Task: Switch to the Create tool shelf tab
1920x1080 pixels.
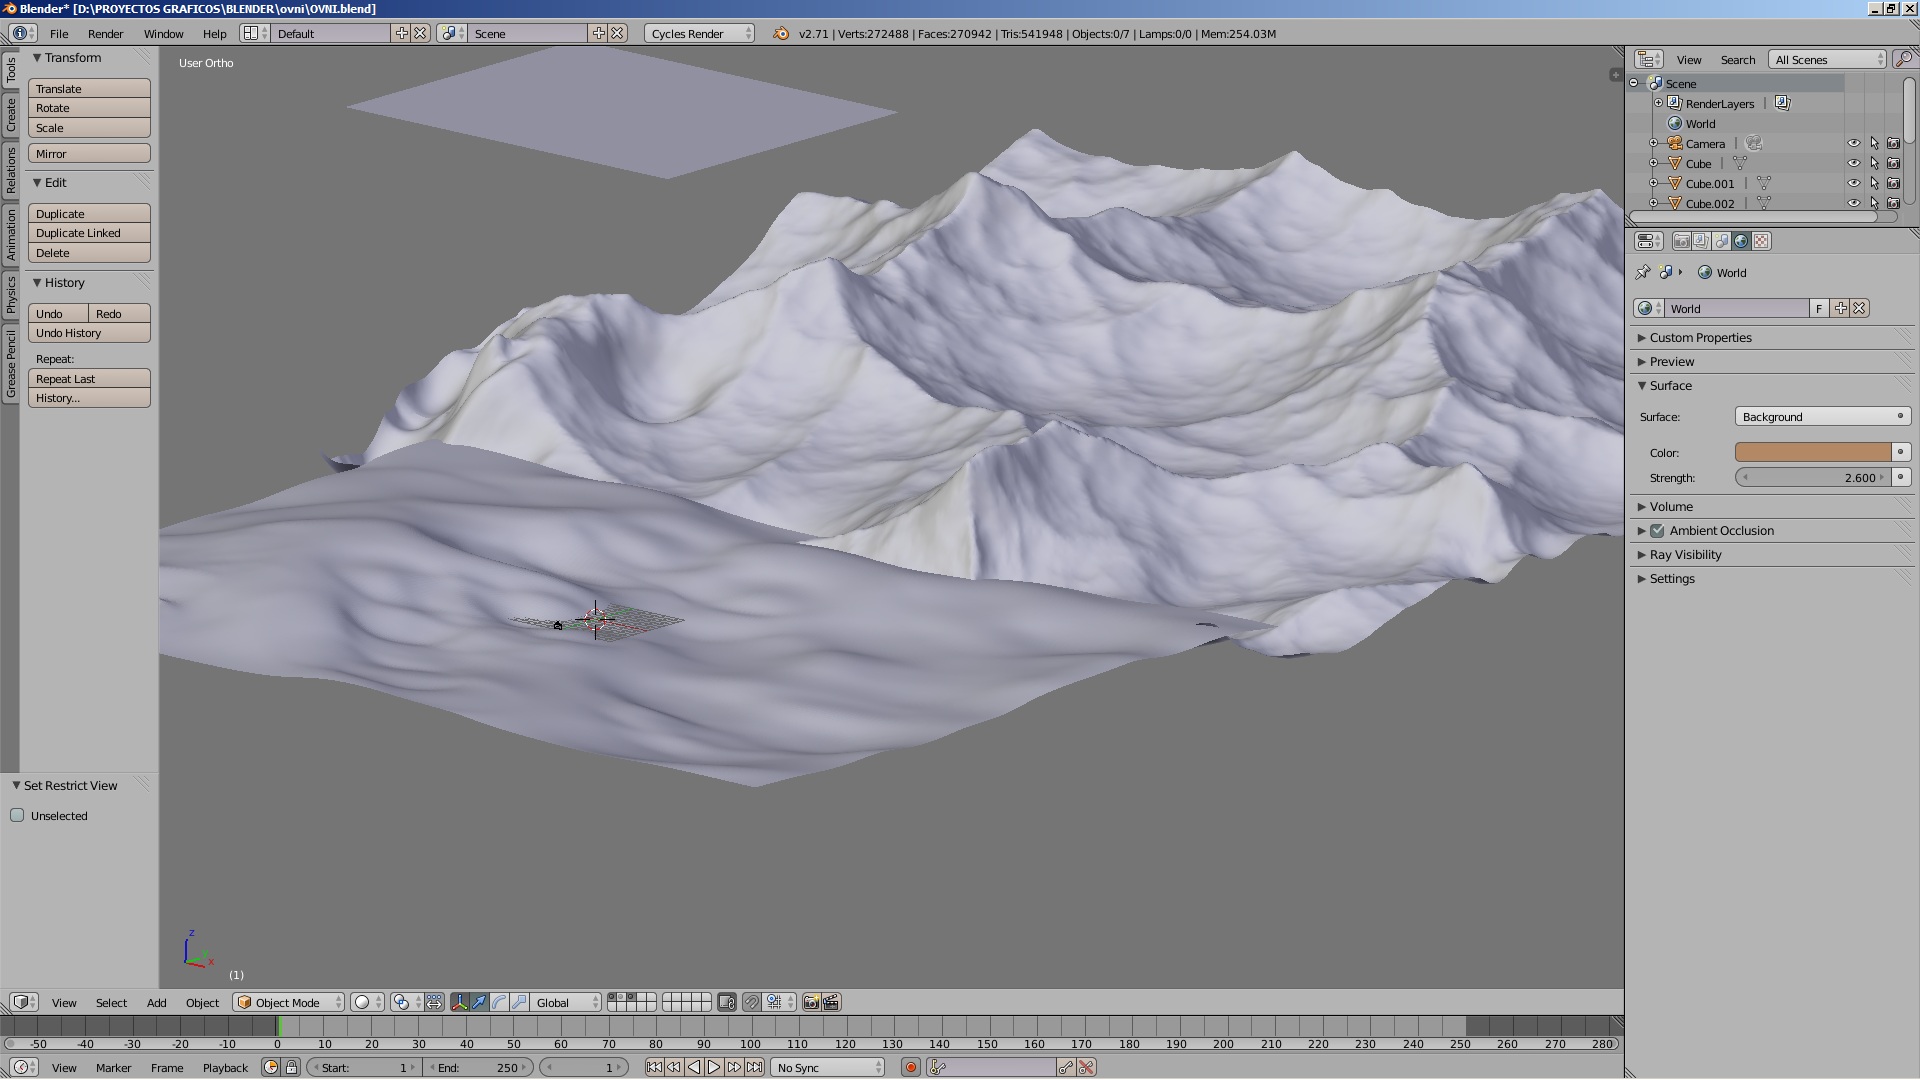Action: (11, 115)
